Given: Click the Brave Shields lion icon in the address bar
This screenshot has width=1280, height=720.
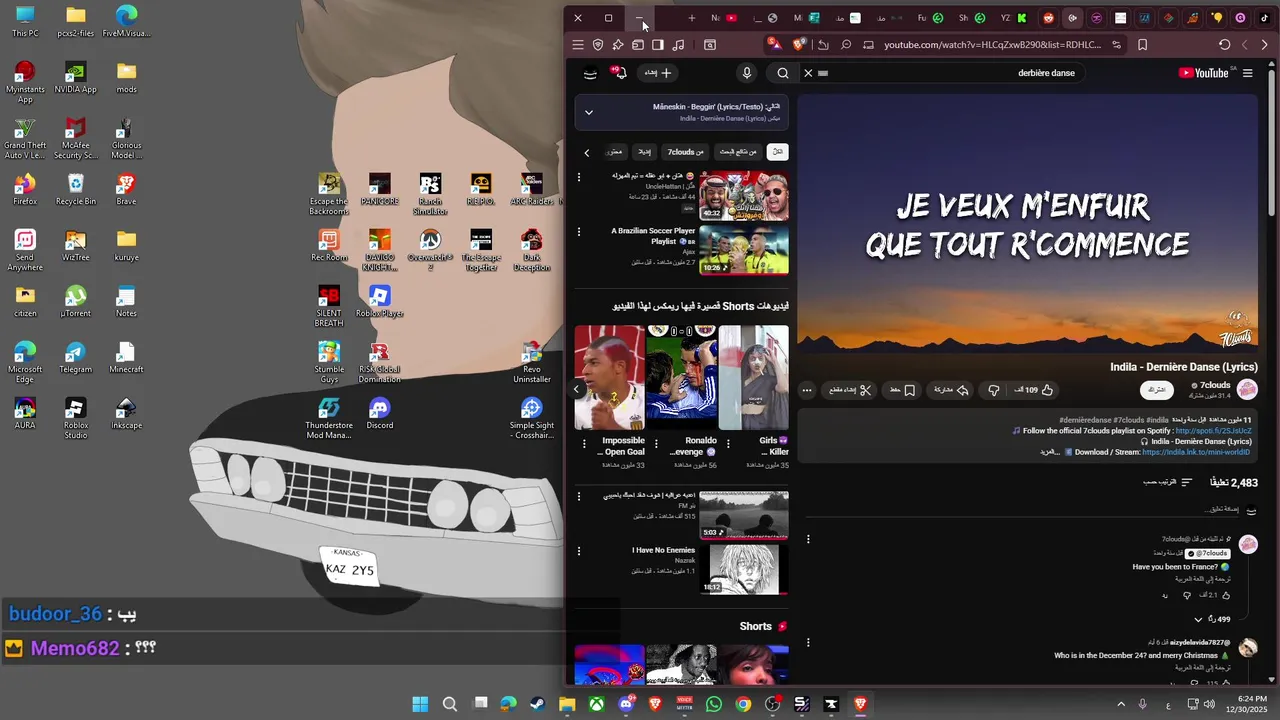Looking at the screenshot, I should coord(798,44).
